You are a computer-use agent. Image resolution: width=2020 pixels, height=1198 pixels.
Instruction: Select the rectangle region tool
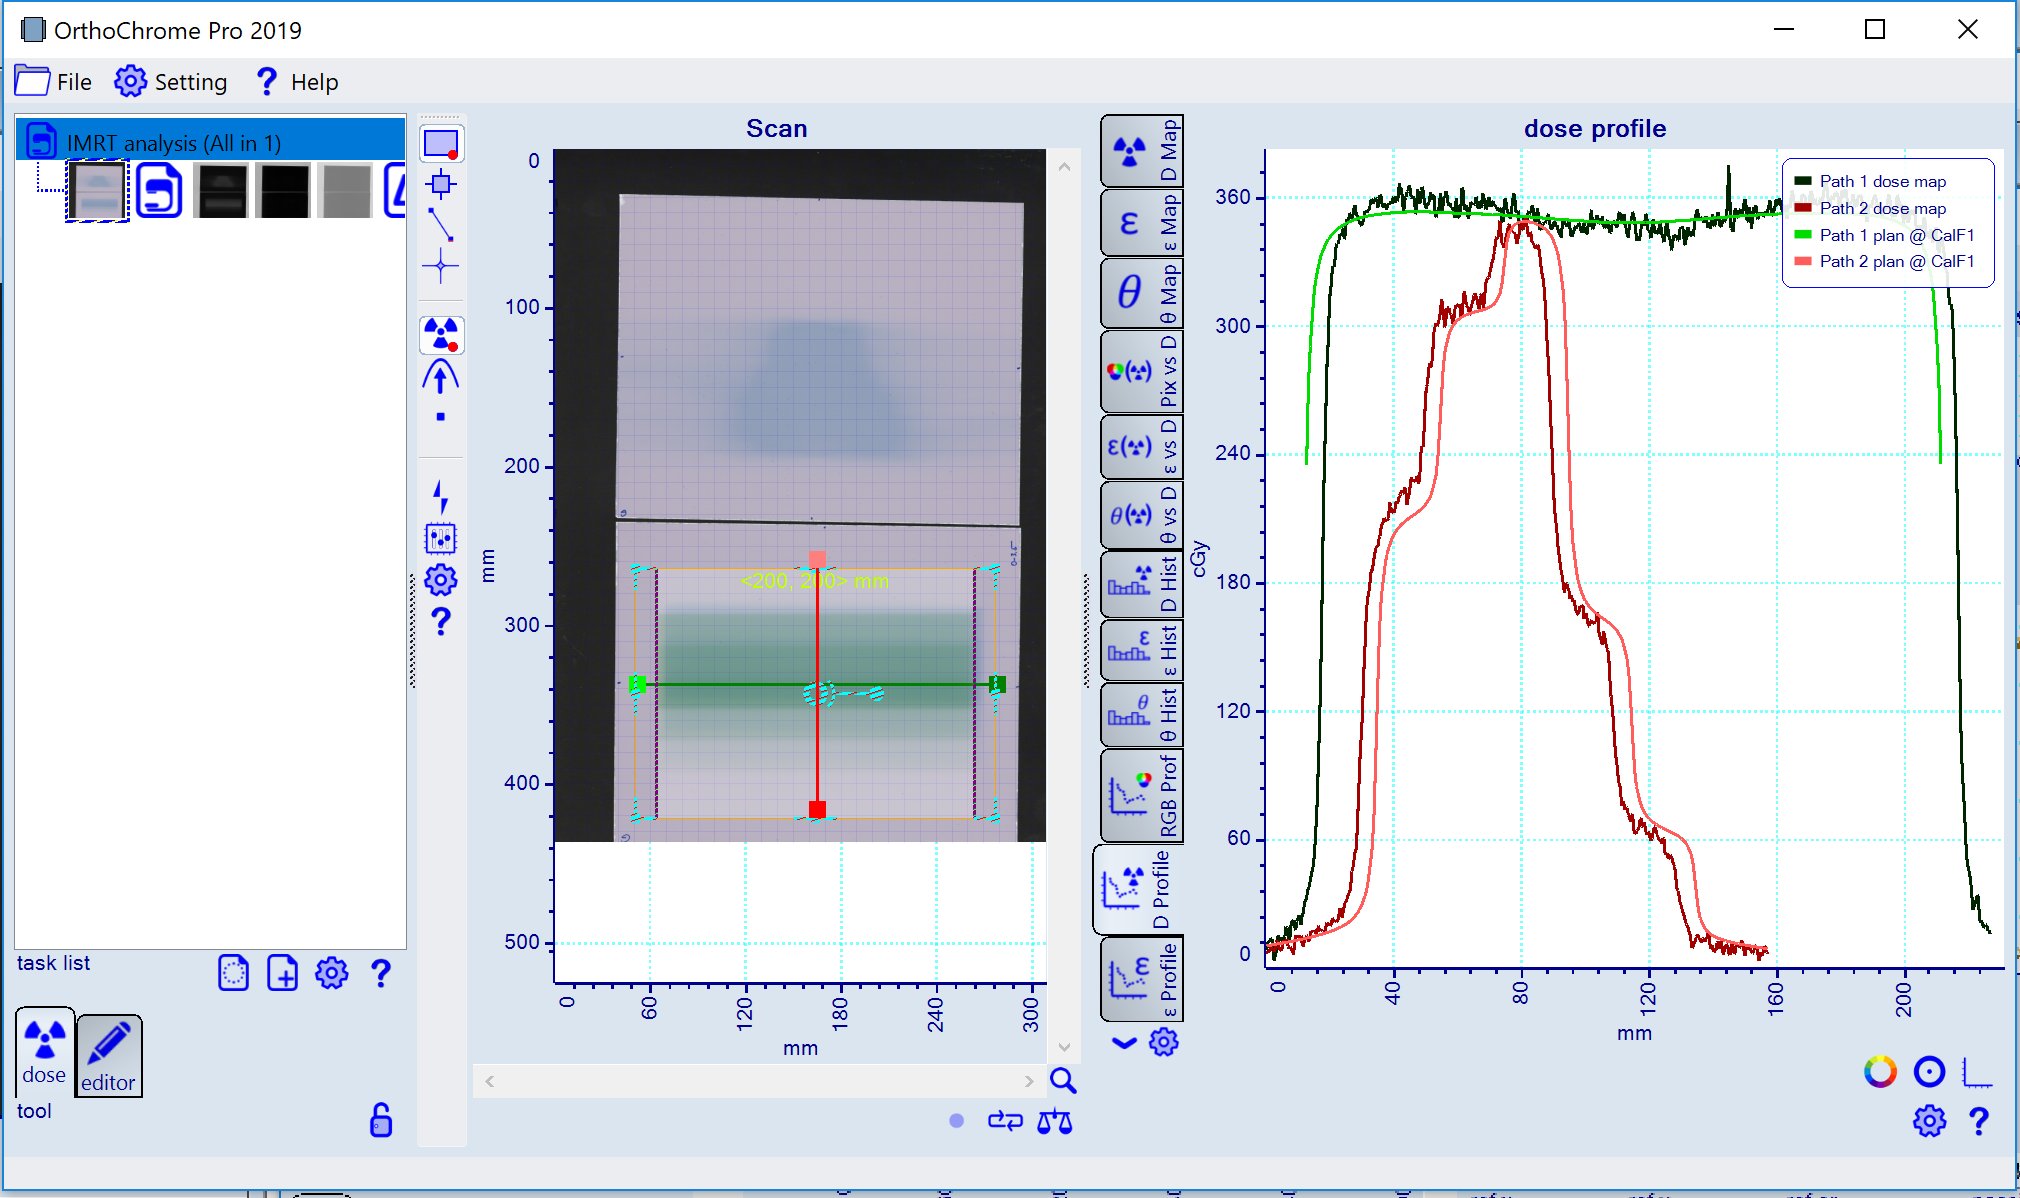pyautogui.click(x=441, y=144)
